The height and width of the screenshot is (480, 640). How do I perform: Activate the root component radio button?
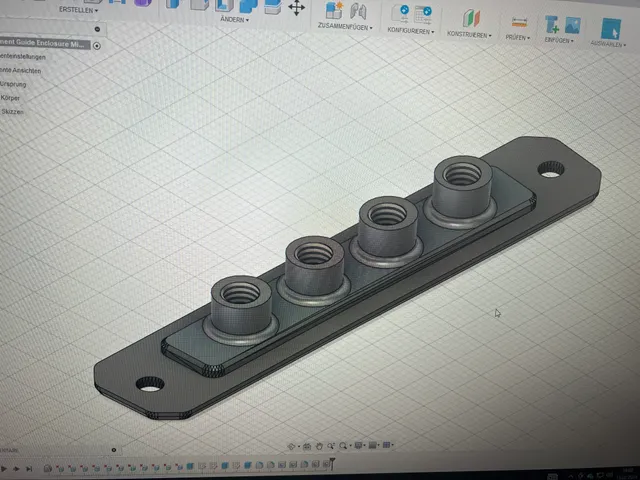coord(97,46)
